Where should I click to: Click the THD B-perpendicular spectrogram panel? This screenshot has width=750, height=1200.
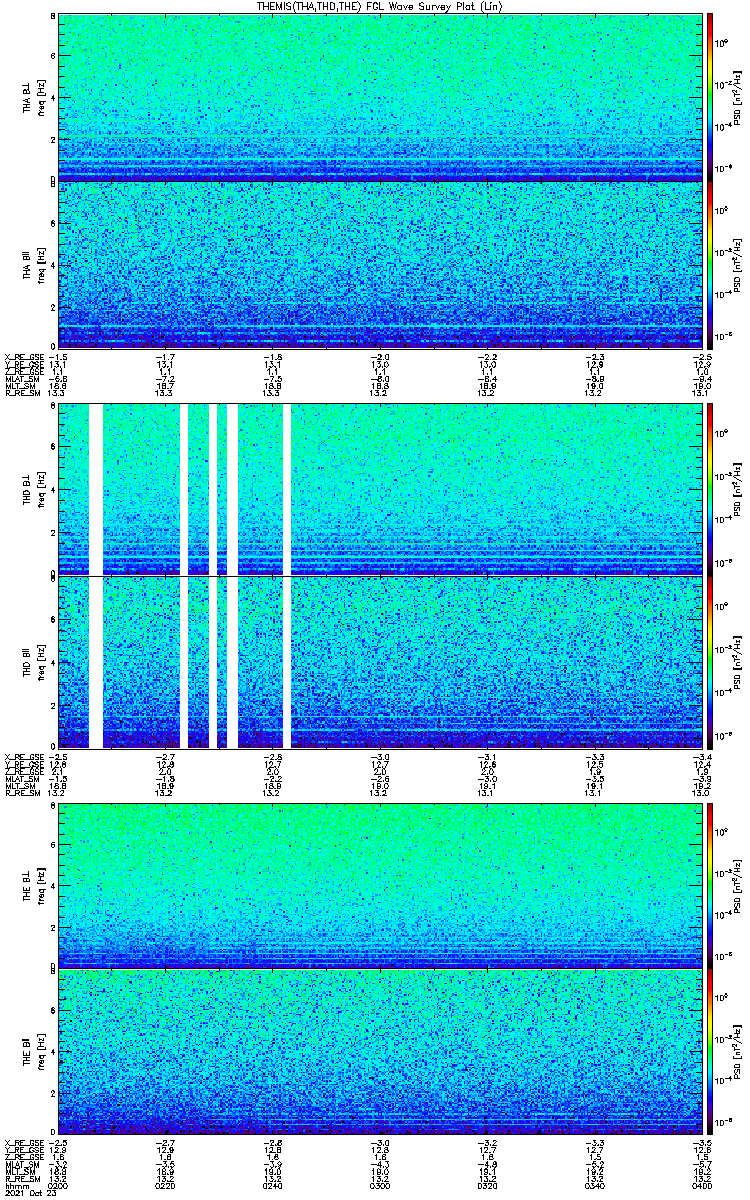tap(379, 488)
